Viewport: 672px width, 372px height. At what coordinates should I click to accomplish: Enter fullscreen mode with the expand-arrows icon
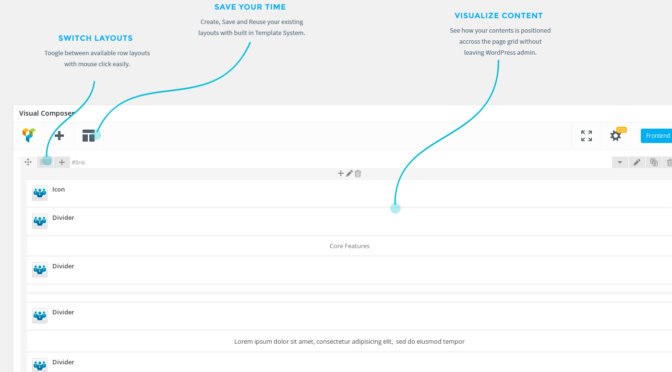click(x=586, y=136)
